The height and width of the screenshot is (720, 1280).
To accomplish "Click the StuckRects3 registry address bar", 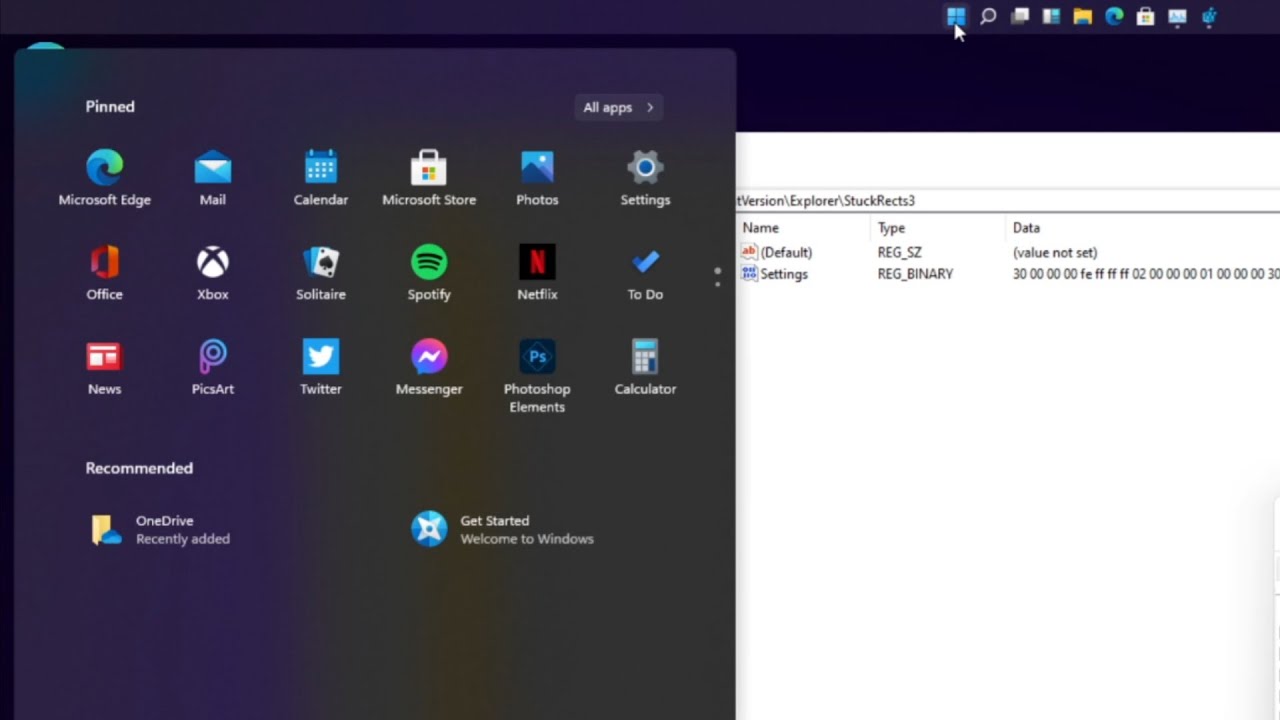I will pos(1008,200).
